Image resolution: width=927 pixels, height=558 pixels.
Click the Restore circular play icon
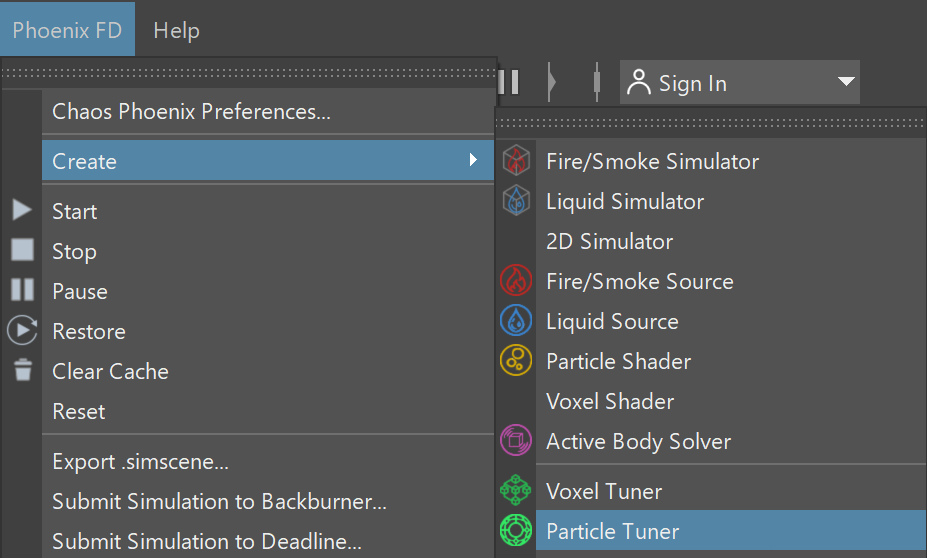click(22, 330)
